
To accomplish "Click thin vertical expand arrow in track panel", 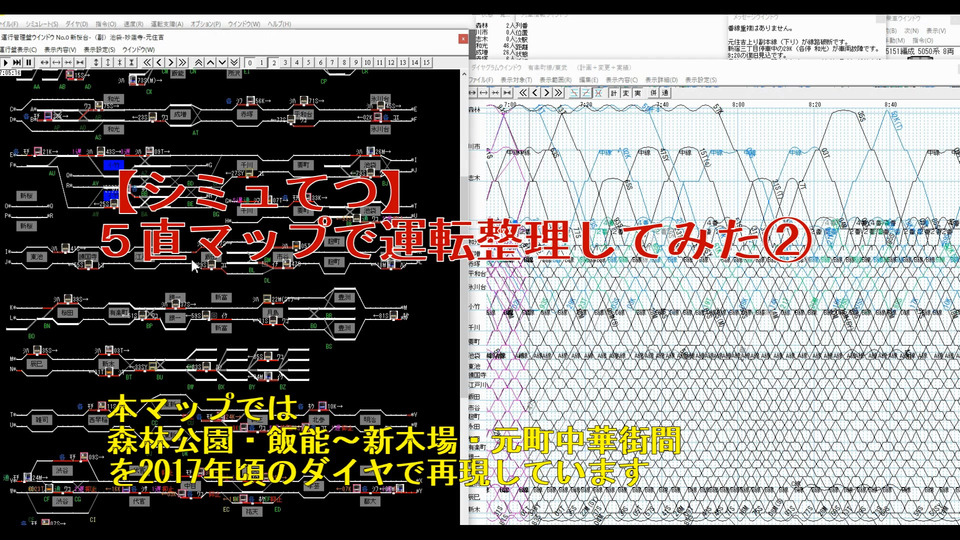I will [x=108, y=62].
